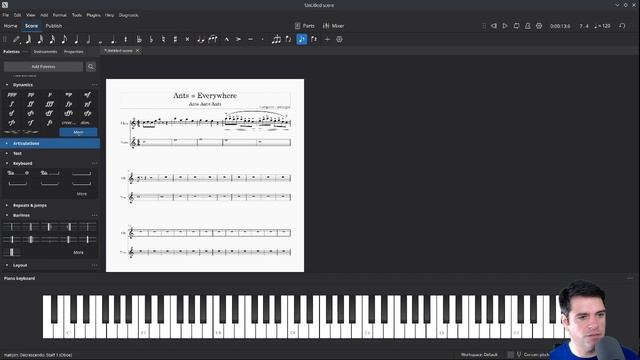The image size is (640, 360).
Task: Start playback with Play button
Action: 505,26
